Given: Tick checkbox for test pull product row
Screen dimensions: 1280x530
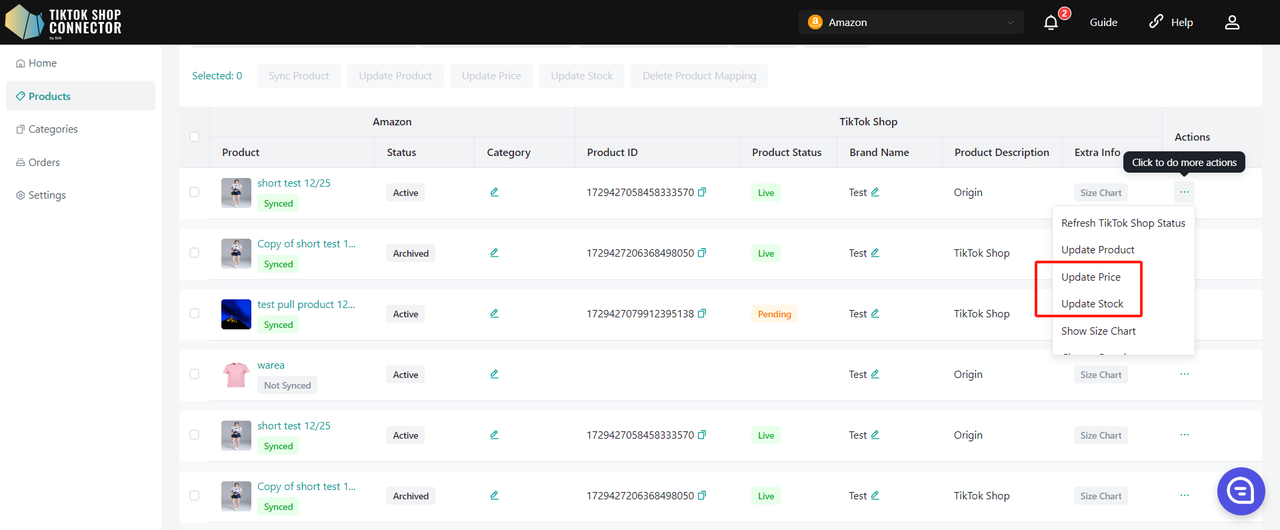Looking at the screenshot, I should point(194,313).
